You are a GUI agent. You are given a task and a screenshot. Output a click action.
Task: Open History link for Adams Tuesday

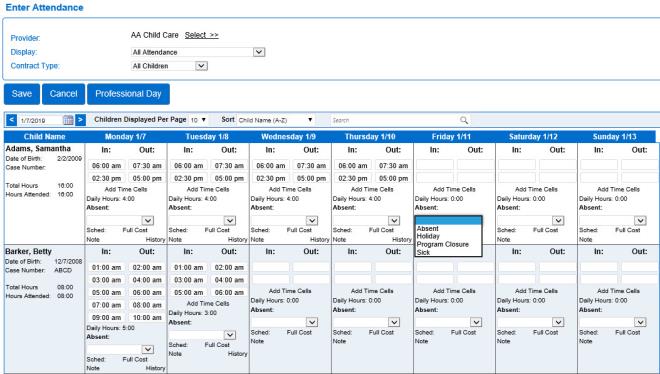point(237,239)
